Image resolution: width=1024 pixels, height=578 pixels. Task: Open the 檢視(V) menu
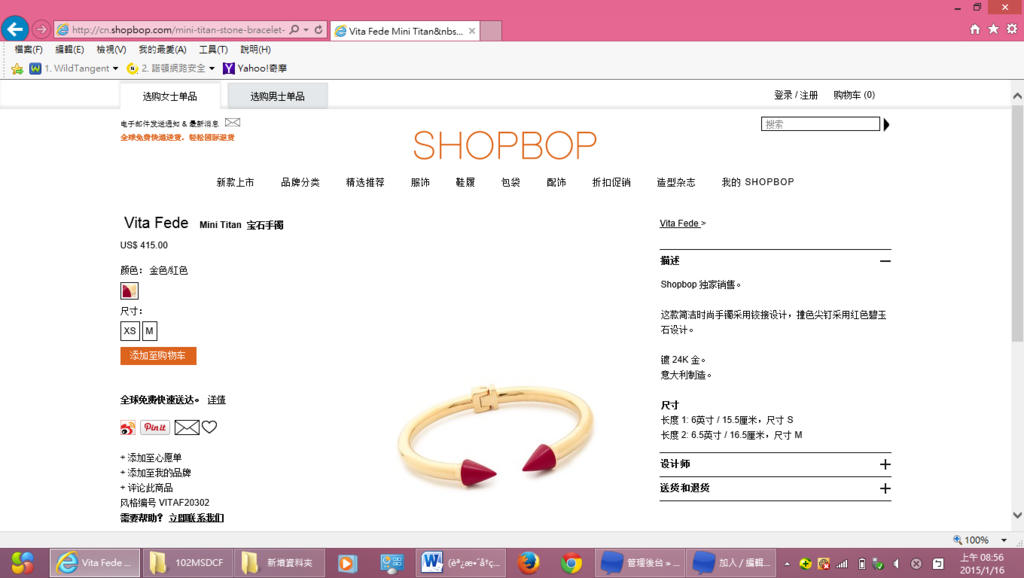tap(111, 50)
